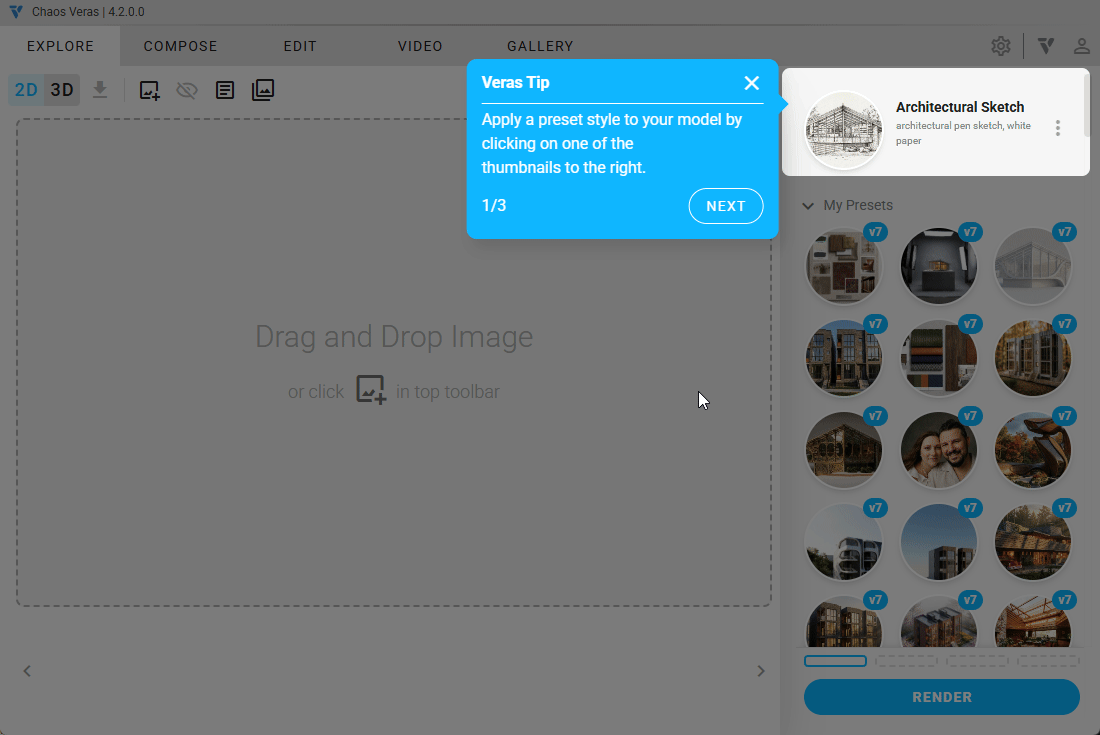Viewport: 1100px width, 735px height.
Task: Open the image gallery stack icon
Action: tap(263, 90)
